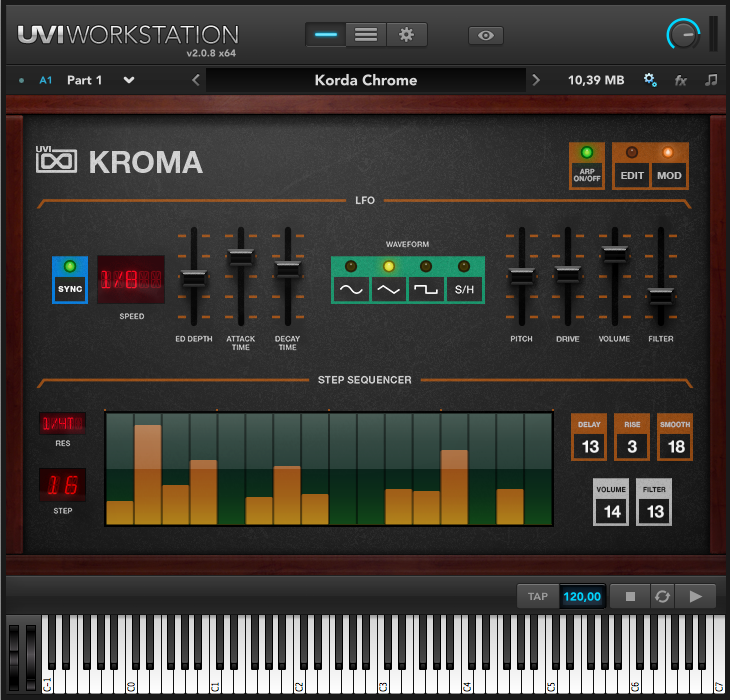Start playback with the play button
Image resolution: width=730 pixels, height=700 pixels.
[x=696, y=596]
